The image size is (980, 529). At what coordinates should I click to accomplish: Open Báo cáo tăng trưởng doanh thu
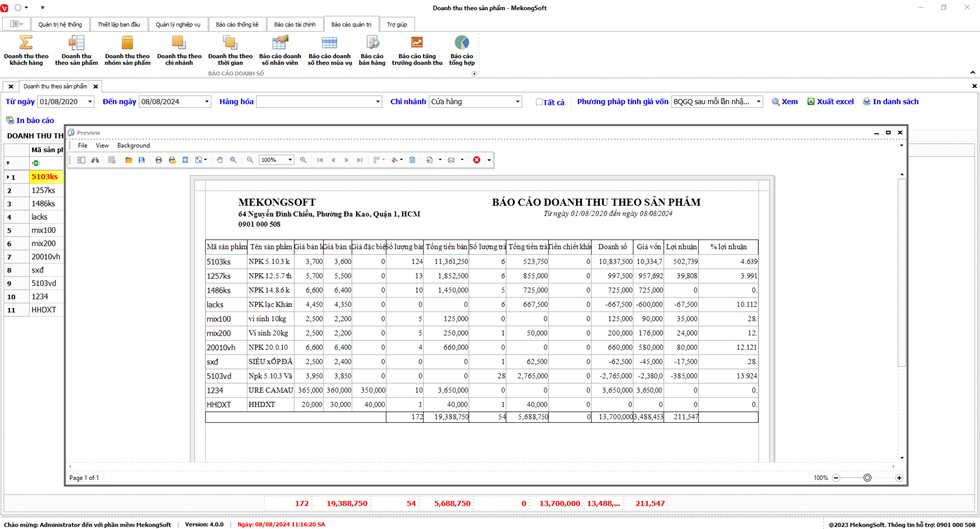coord(417,48)
